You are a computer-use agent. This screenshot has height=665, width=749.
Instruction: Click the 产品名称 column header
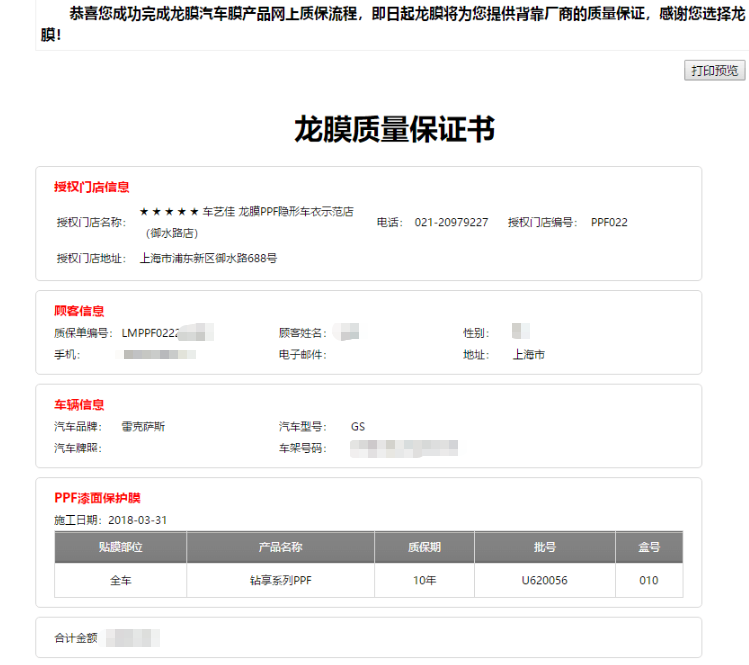(x=280, y=547)
